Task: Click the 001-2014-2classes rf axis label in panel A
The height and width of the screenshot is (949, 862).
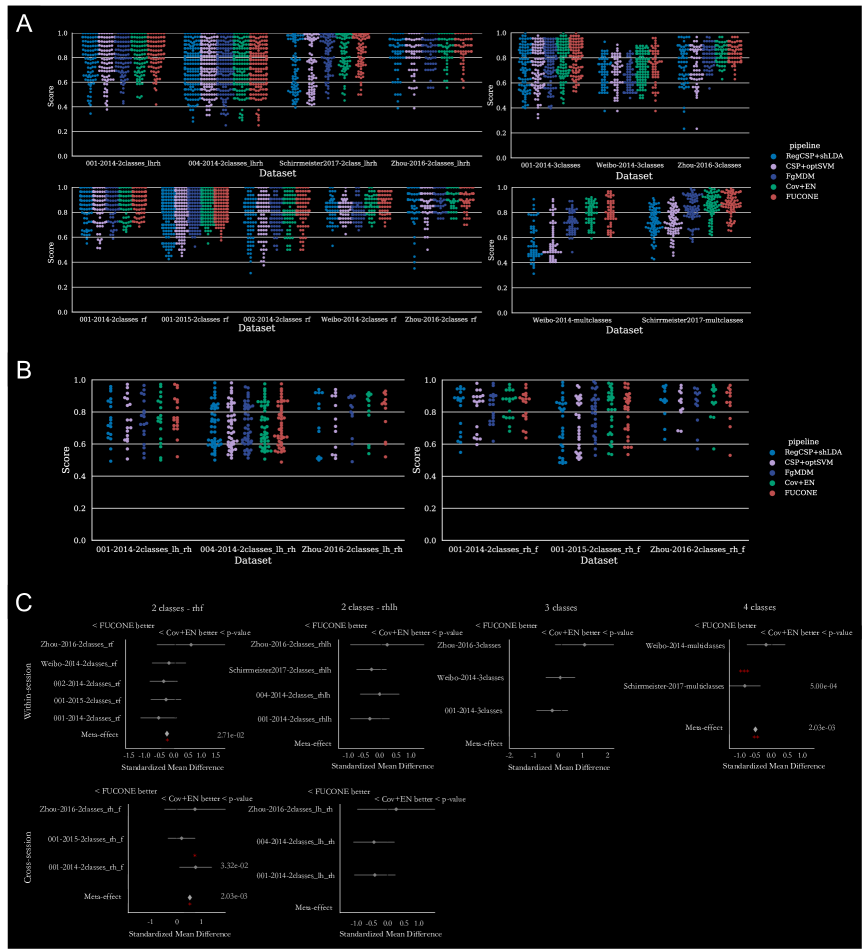Action: pos(113,320)
